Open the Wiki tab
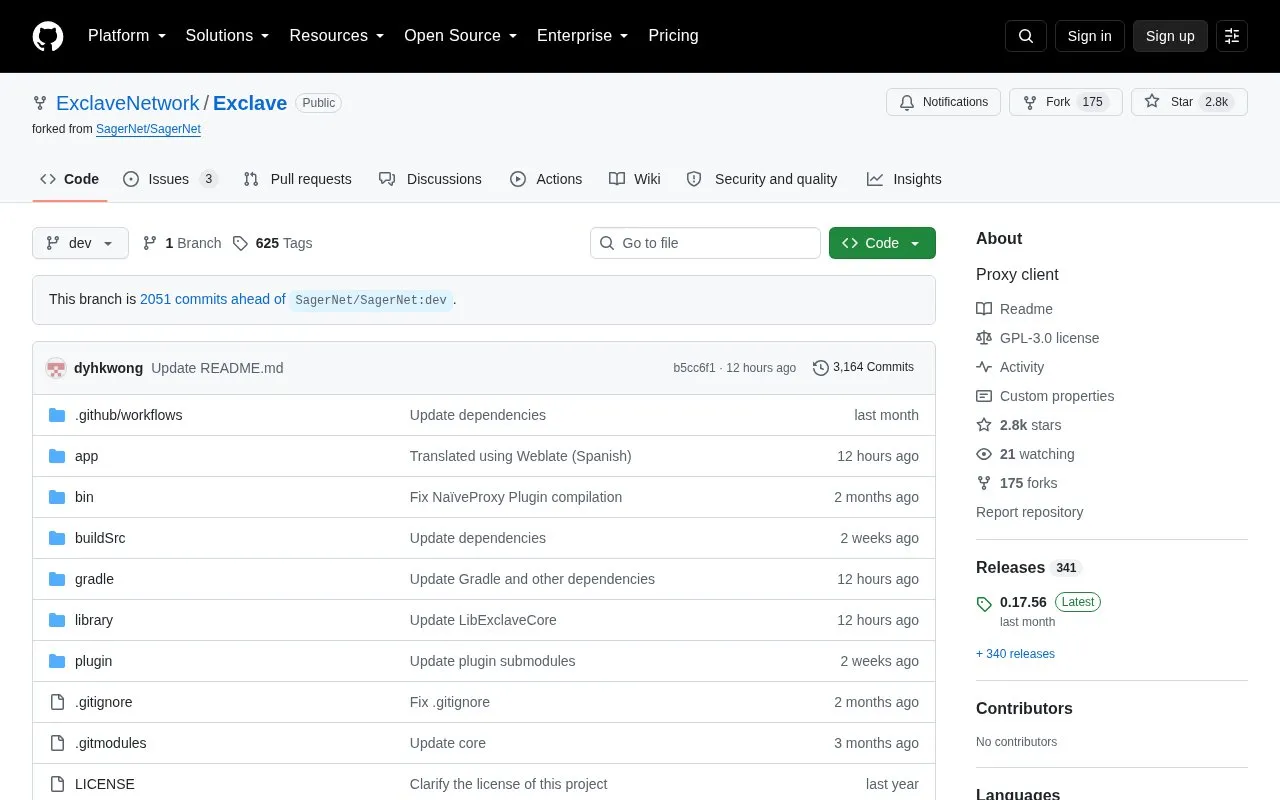Screen dimensions: 1280x800 (635, 179)
